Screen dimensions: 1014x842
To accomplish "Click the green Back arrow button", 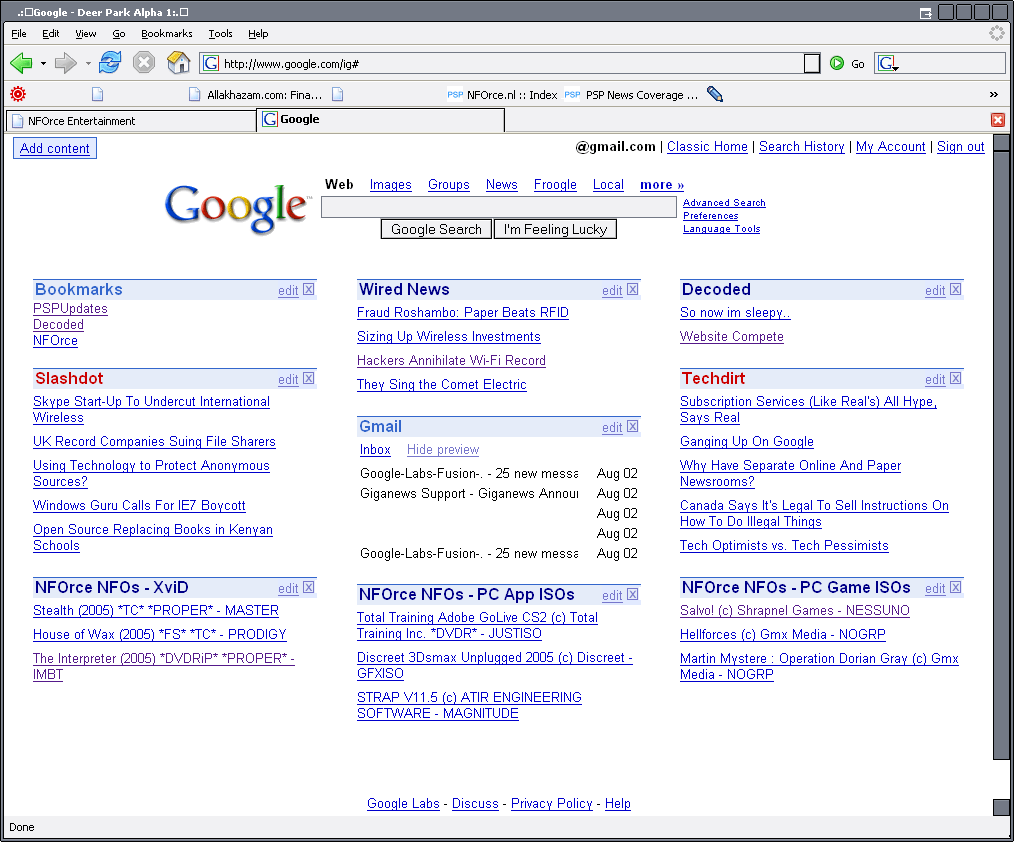I will [x=21, y=63].
